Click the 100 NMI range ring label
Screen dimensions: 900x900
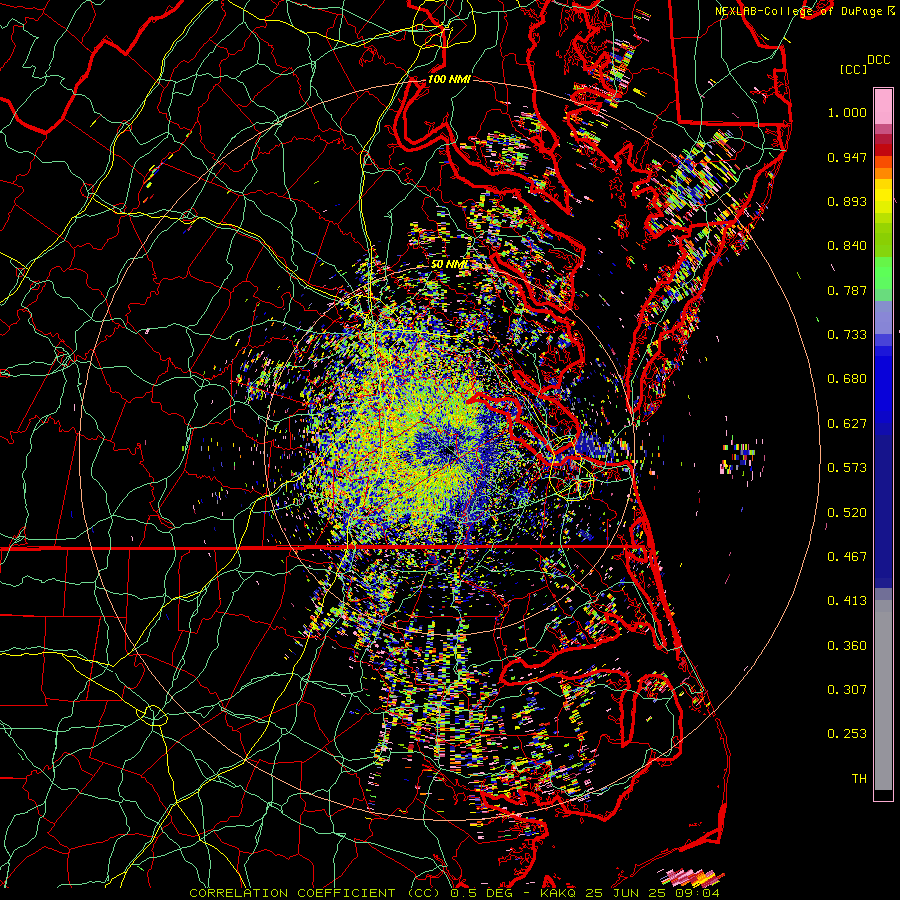(449, 79)
